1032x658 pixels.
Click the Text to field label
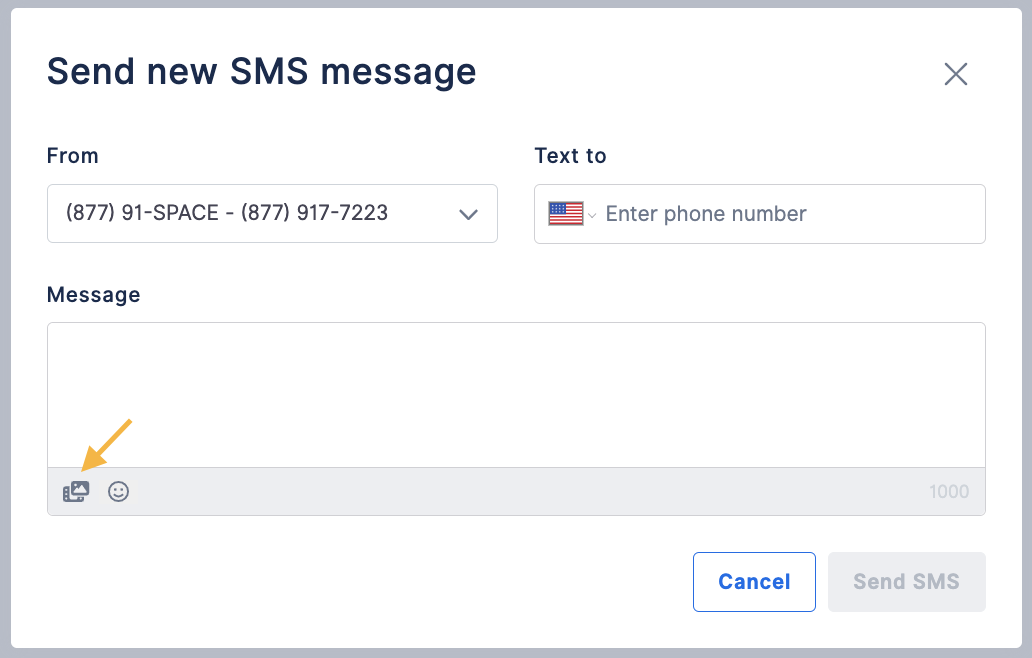[570, 156]
